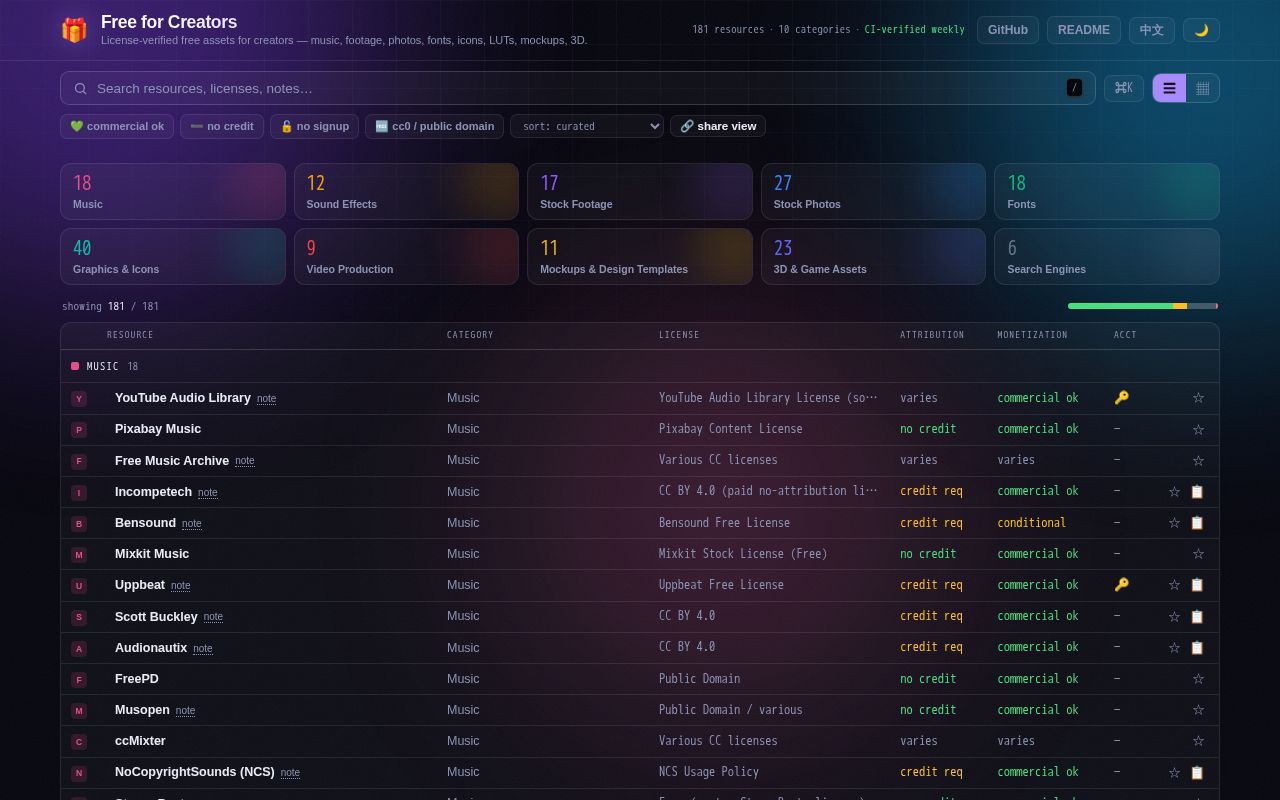Copy attribution clipboard for Bensound
The width and height of the screenshot is (1280, 800).
pyautogui.click(x=1197, y=523)
